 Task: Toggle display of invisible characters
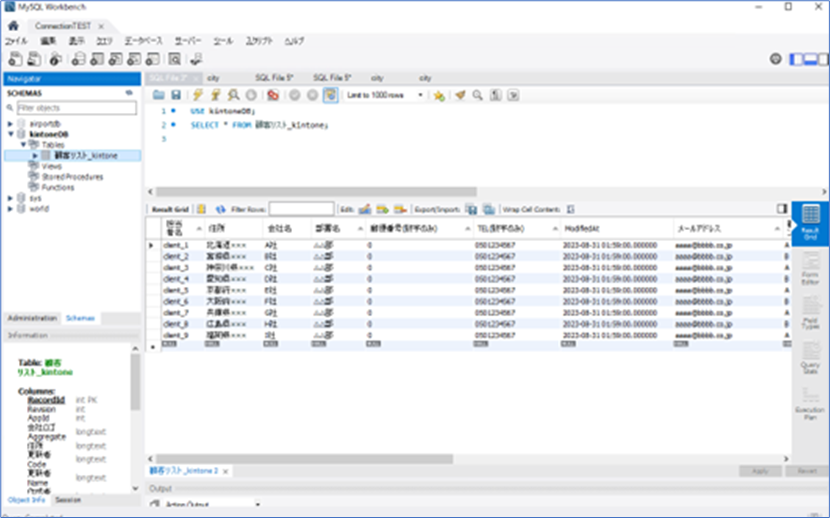point(495,95)
